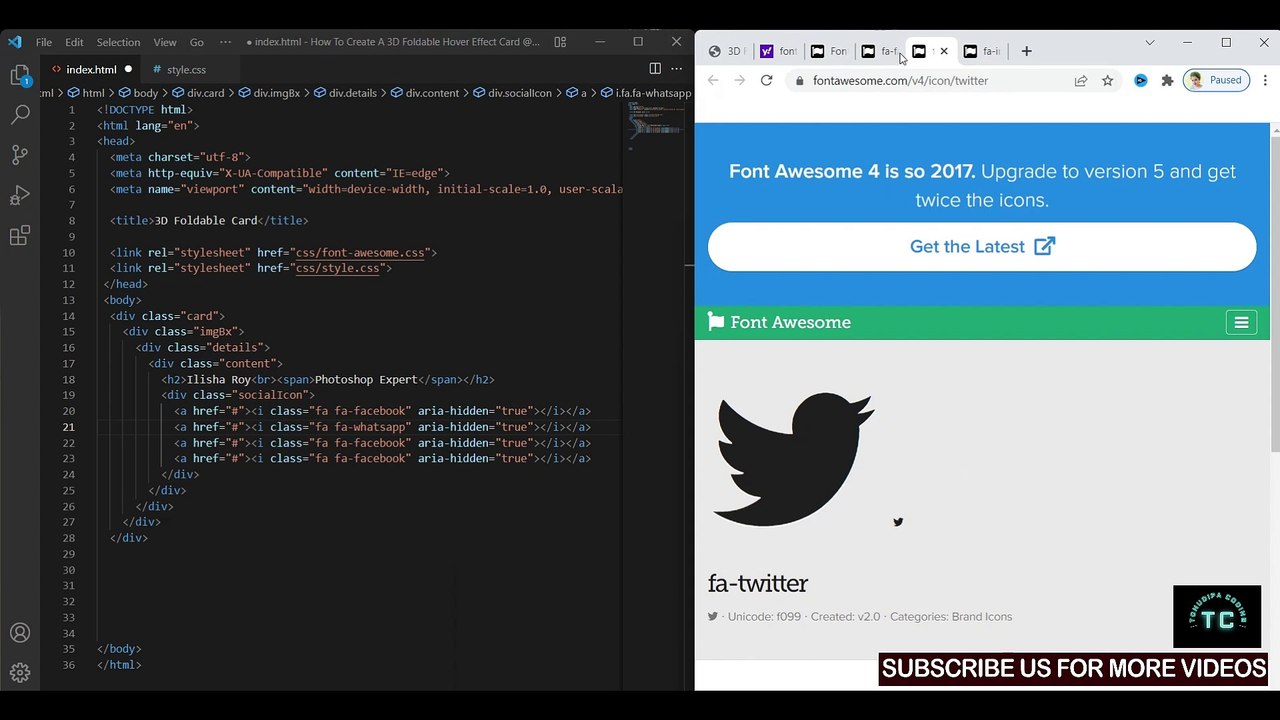
Task: Switch to the index.html editor tab
Action: (91, 69)
